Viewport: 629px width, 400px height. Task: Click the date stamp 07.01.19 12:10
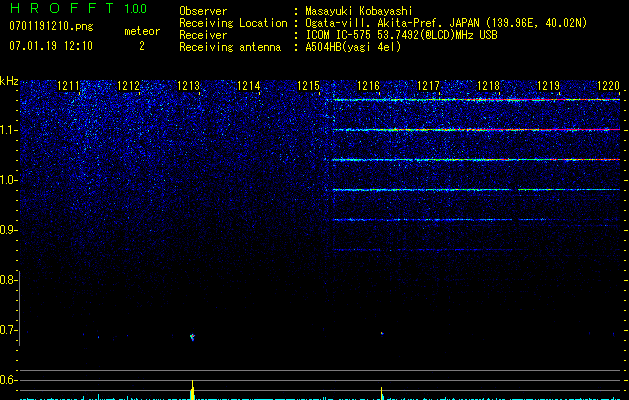(51, 46)
